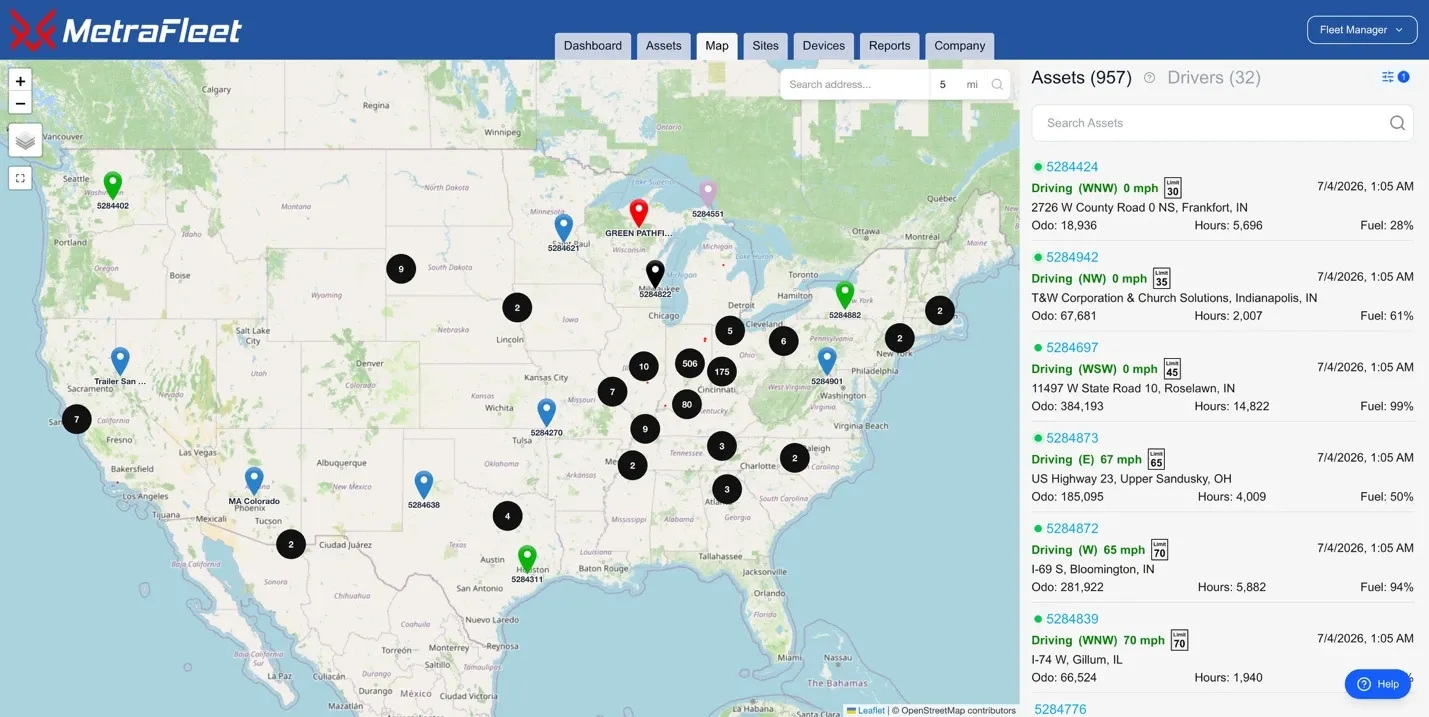This screenshot has height=717, width=1429.
Task: Expand the 175 asset cluster
Action: tap(721, 372)
